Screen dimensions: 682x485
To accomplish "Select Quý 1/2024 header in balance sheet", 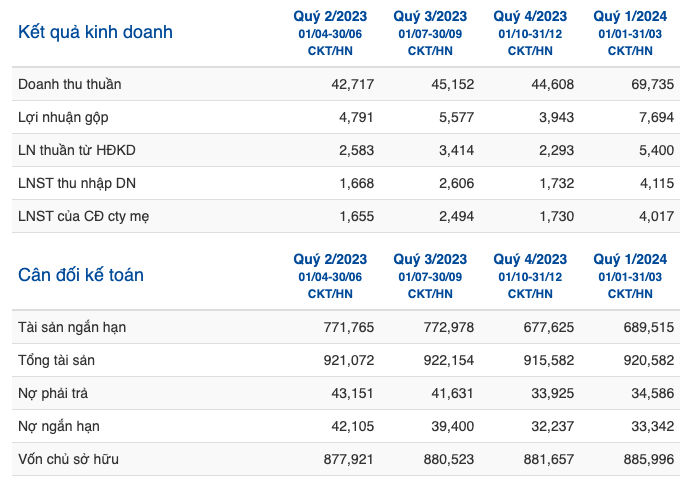I will (x=630, y=260).
